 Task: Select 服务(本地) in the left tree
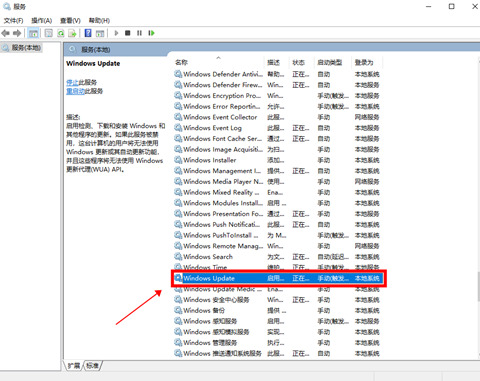click(x=22, y=48)
